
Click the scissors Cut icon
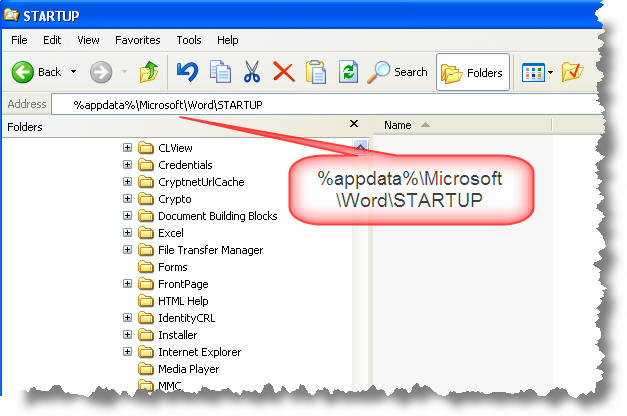[x=252, y=72]
